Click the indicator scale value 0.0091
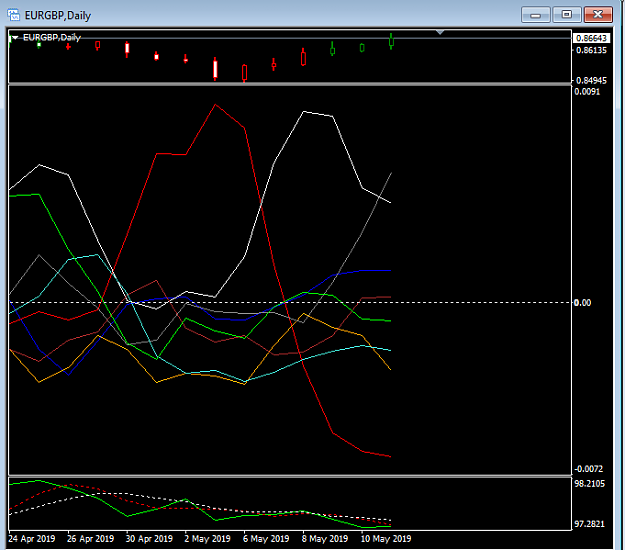The height and width of the screenshot is (550, 625). point(587,92)
